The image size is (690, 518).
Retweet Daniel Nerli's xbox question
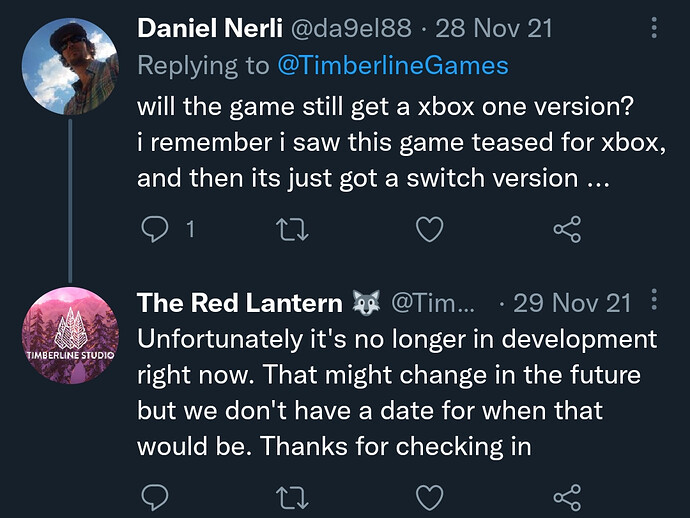[x=292, y=230]
